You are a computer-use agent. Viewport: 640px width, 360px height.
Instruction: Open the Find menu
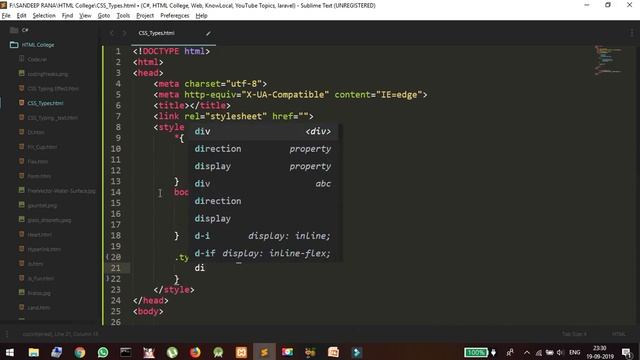(67, 16)
